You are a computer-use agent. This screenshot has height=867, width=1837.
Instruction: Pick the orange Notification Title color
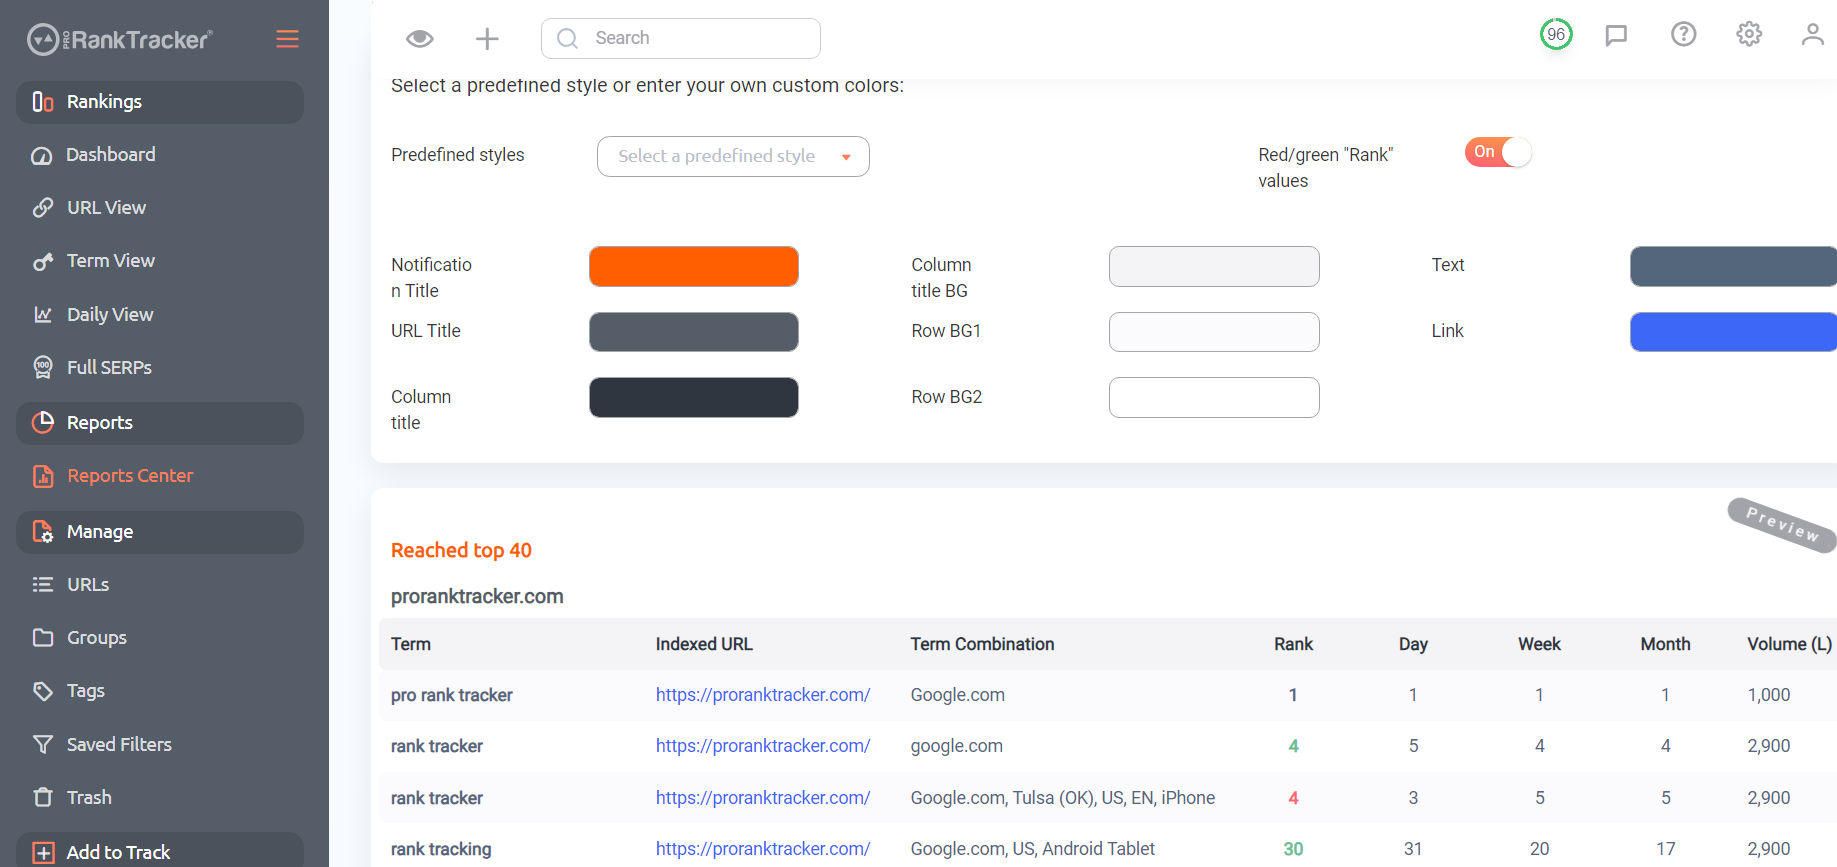click(694, 266)
